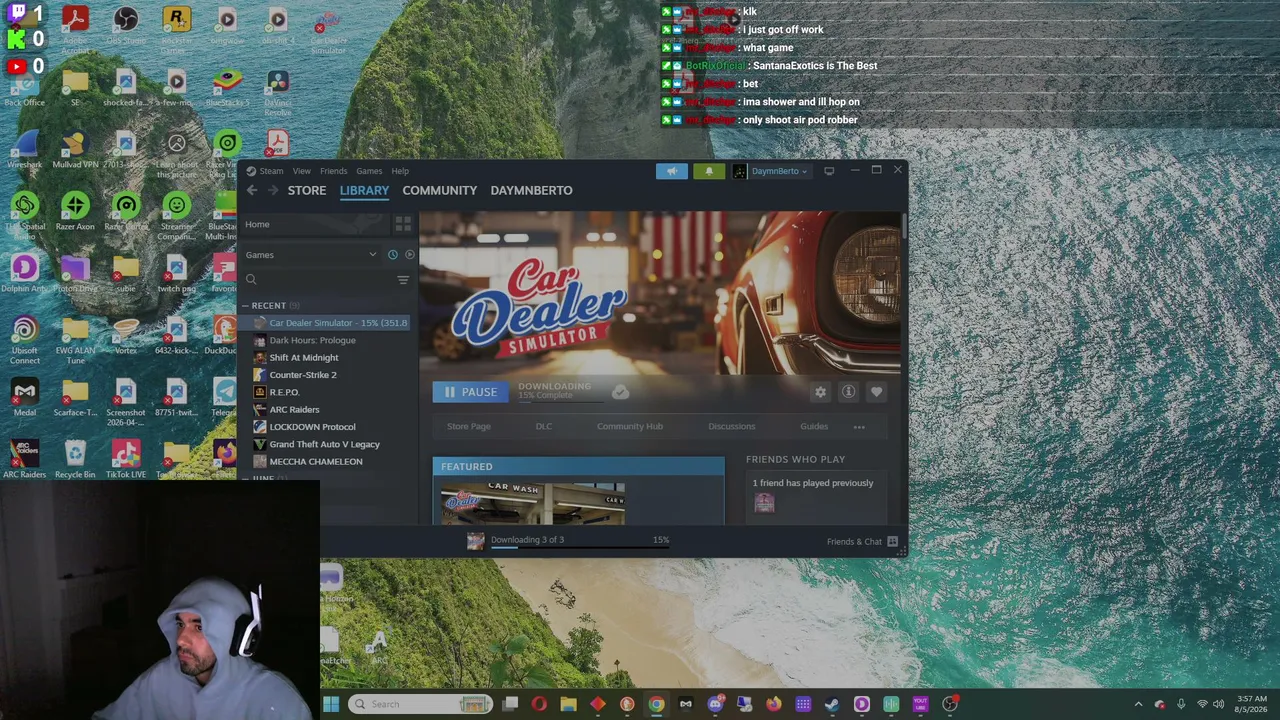Viewport: 1280px width, 720px height.
Task: Go to library Home
Action: [257, 224]
